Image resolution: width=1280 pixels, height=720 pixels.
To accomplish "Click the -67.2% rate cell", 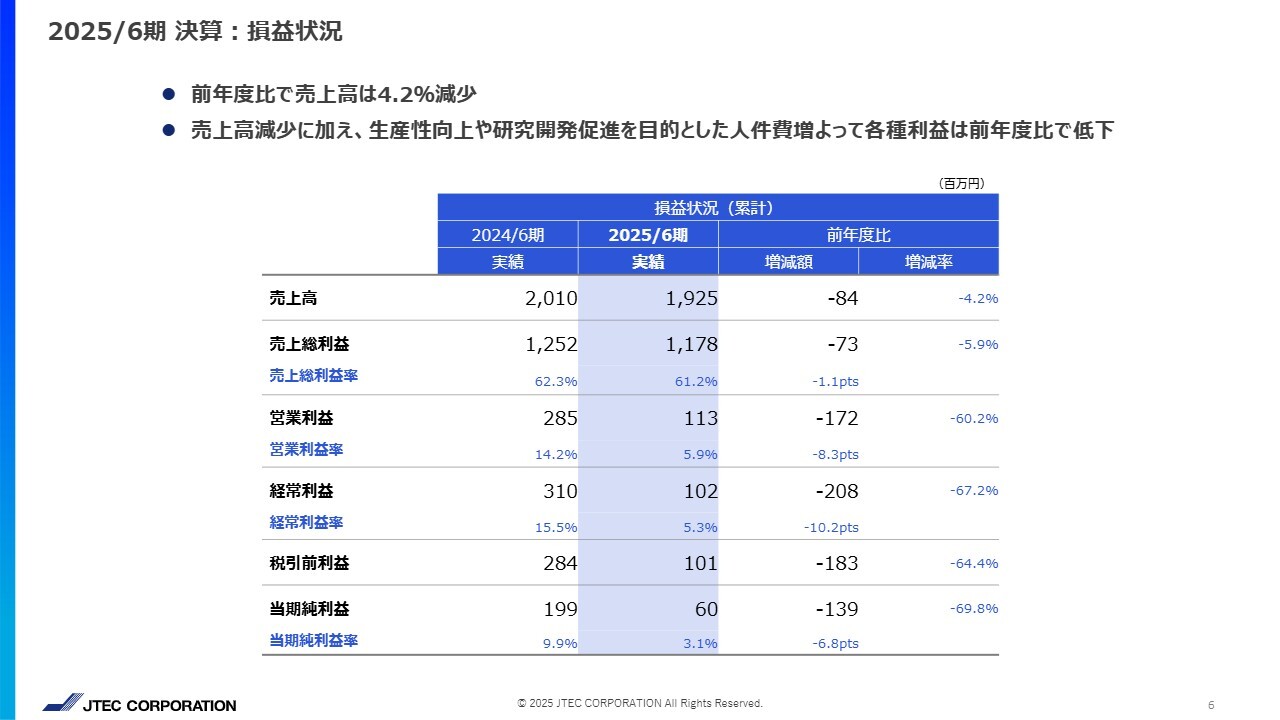I will point(974,490).
